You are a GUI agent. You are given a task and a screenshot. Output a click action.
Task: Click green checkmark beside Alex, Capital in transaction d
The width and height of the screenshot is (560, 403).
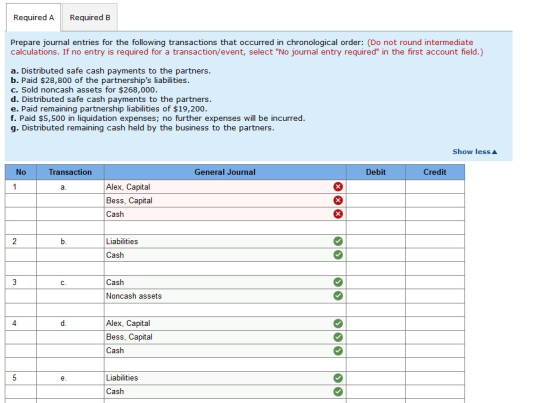pos(338,323)
